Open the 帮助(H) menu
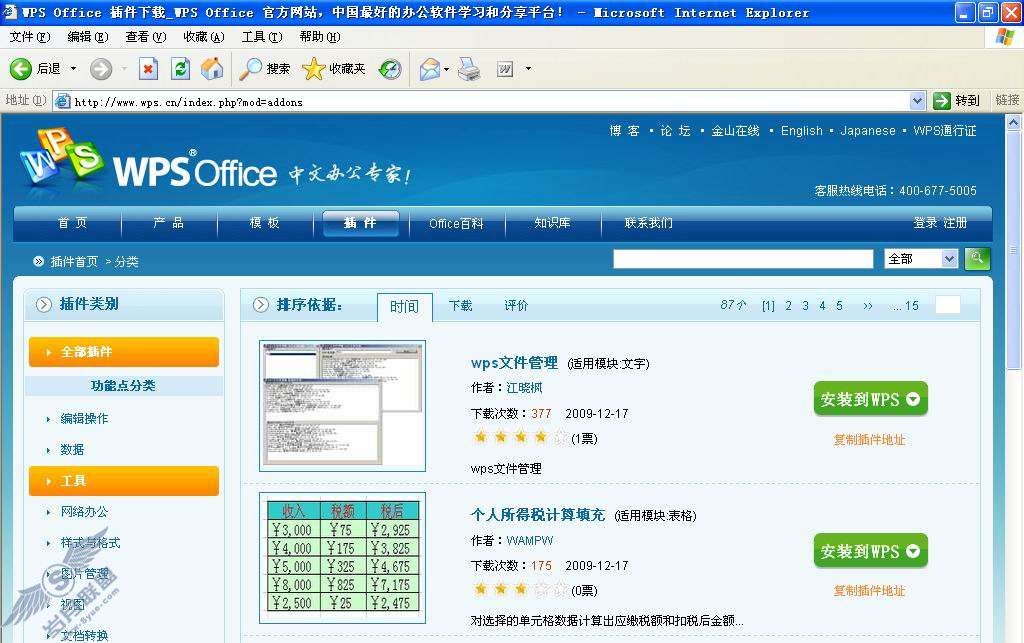 click(320, 37)
